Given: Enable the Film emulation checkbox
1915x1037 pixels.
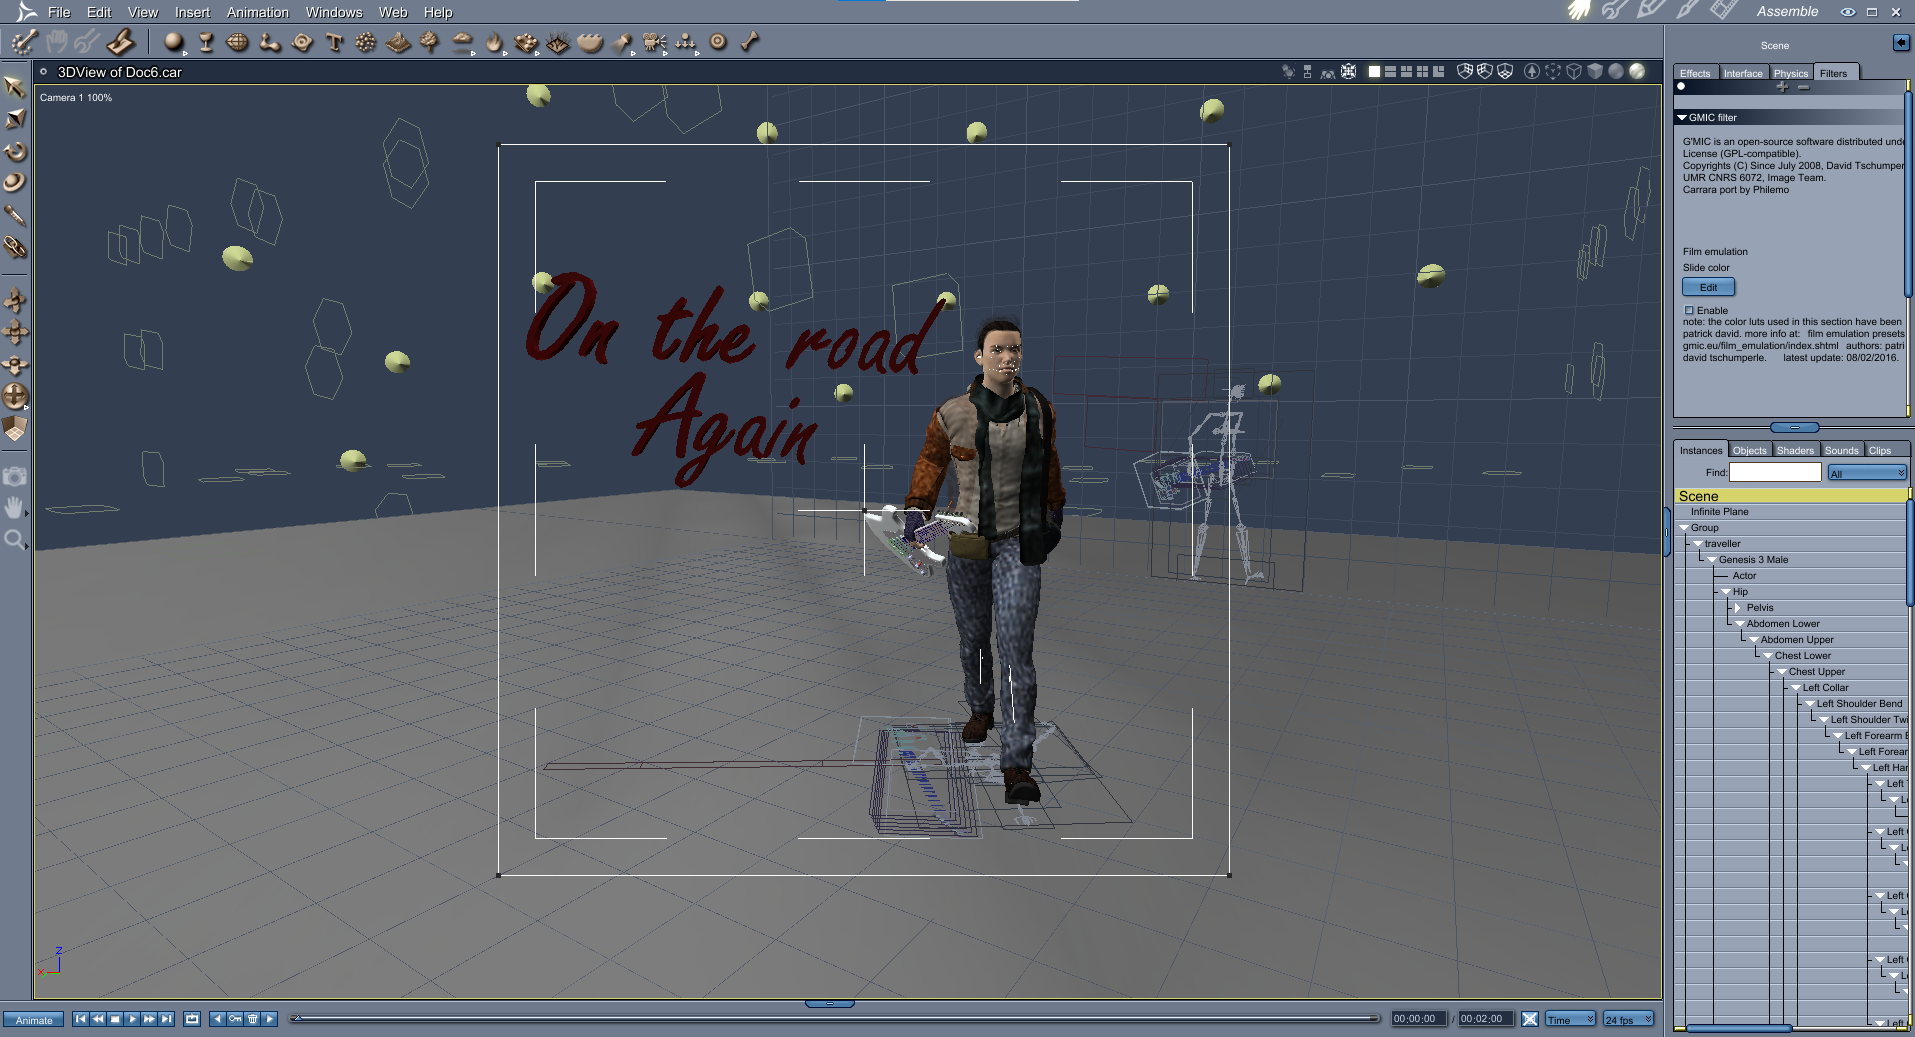Looking at the screenshot, I should [1689, 311].
